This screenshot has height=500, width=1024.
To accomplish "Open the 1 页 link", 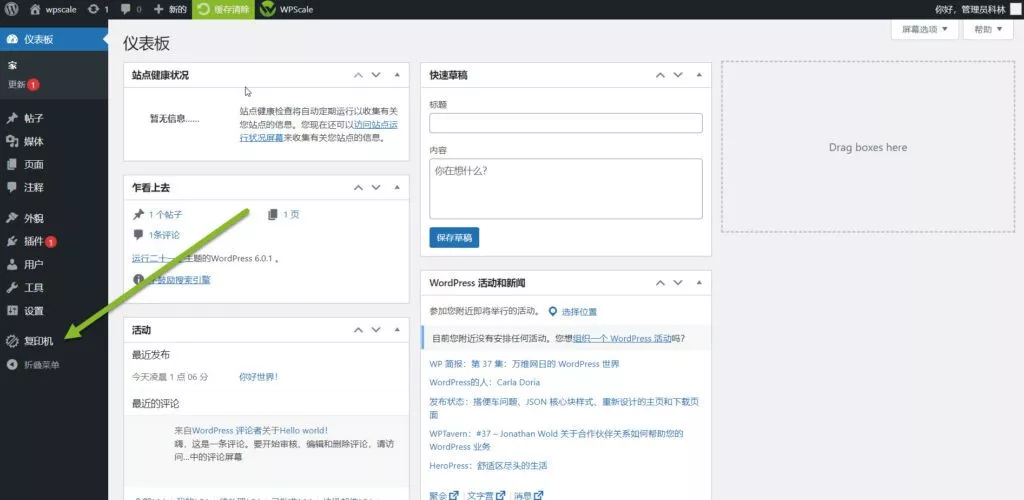I will 291,214.
